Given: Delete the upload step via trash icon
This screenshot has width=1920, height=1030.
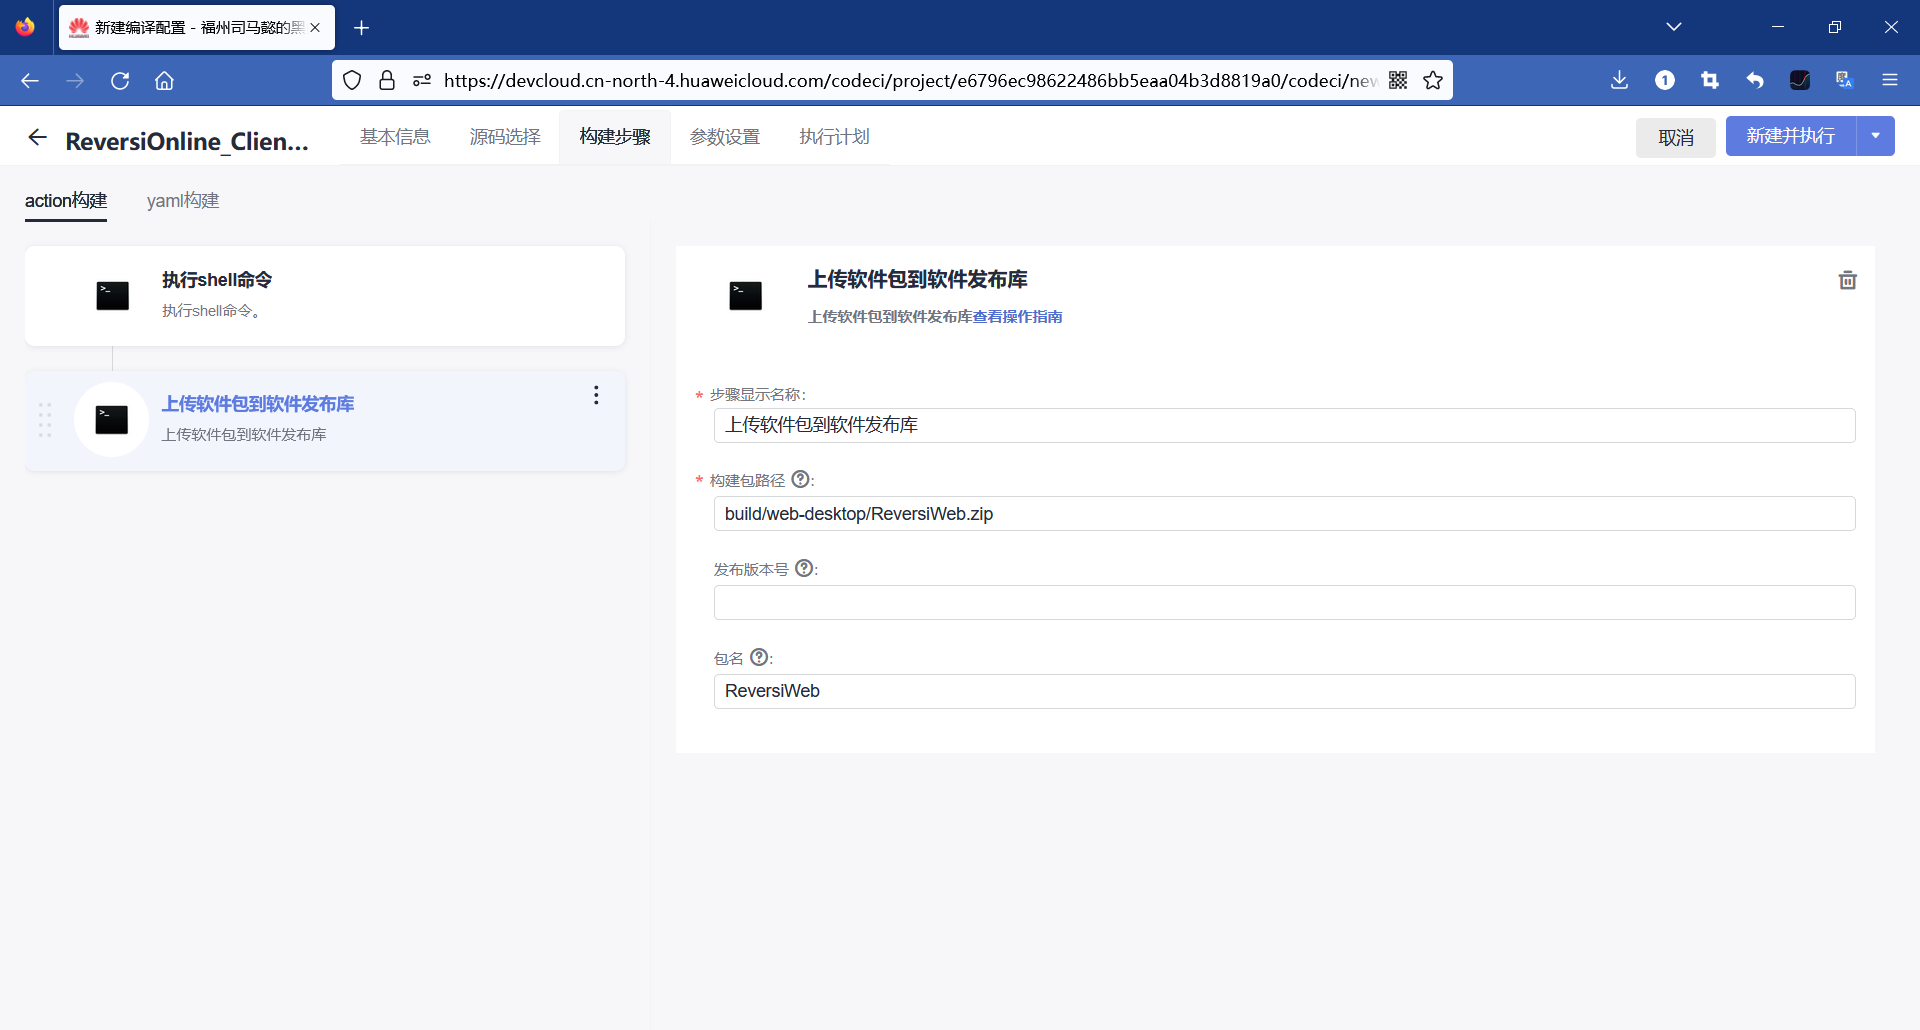Looking at the screenshot, I should click(x=1847, y=280).
